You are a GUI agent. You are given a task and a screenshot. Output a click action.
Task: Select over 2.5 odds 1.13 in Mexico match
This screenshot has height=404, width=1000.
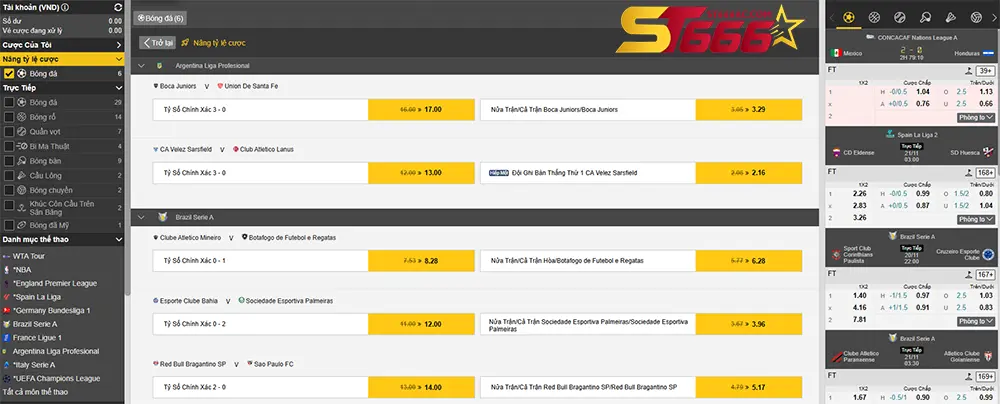click(985, 92)
